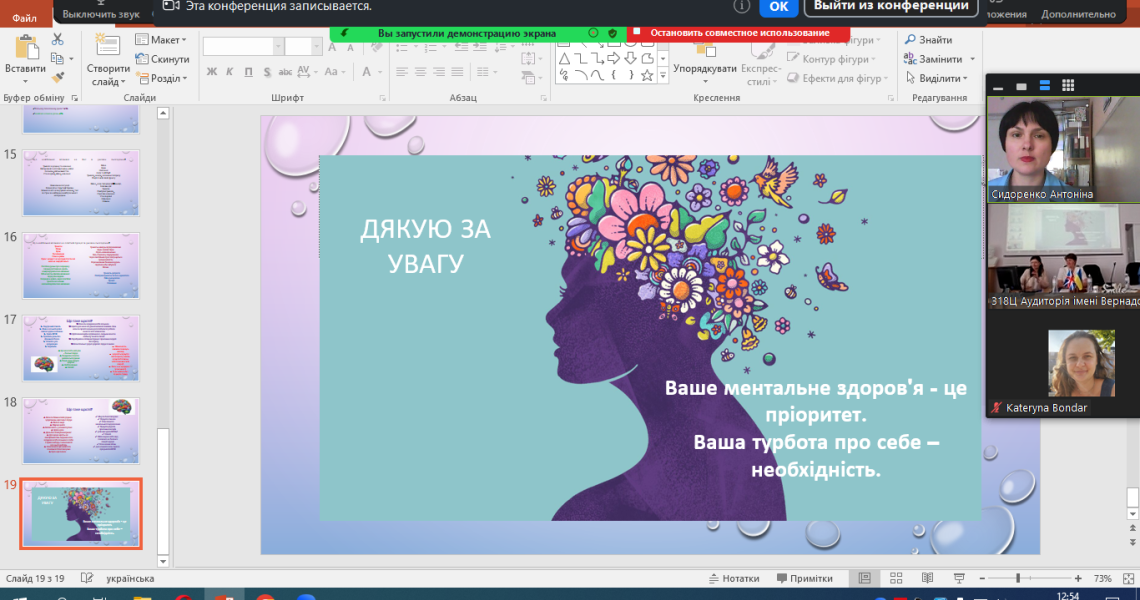Screen dimensions: 1140x600
Task: Toggle underline П formatting
Action: point(249,71)
